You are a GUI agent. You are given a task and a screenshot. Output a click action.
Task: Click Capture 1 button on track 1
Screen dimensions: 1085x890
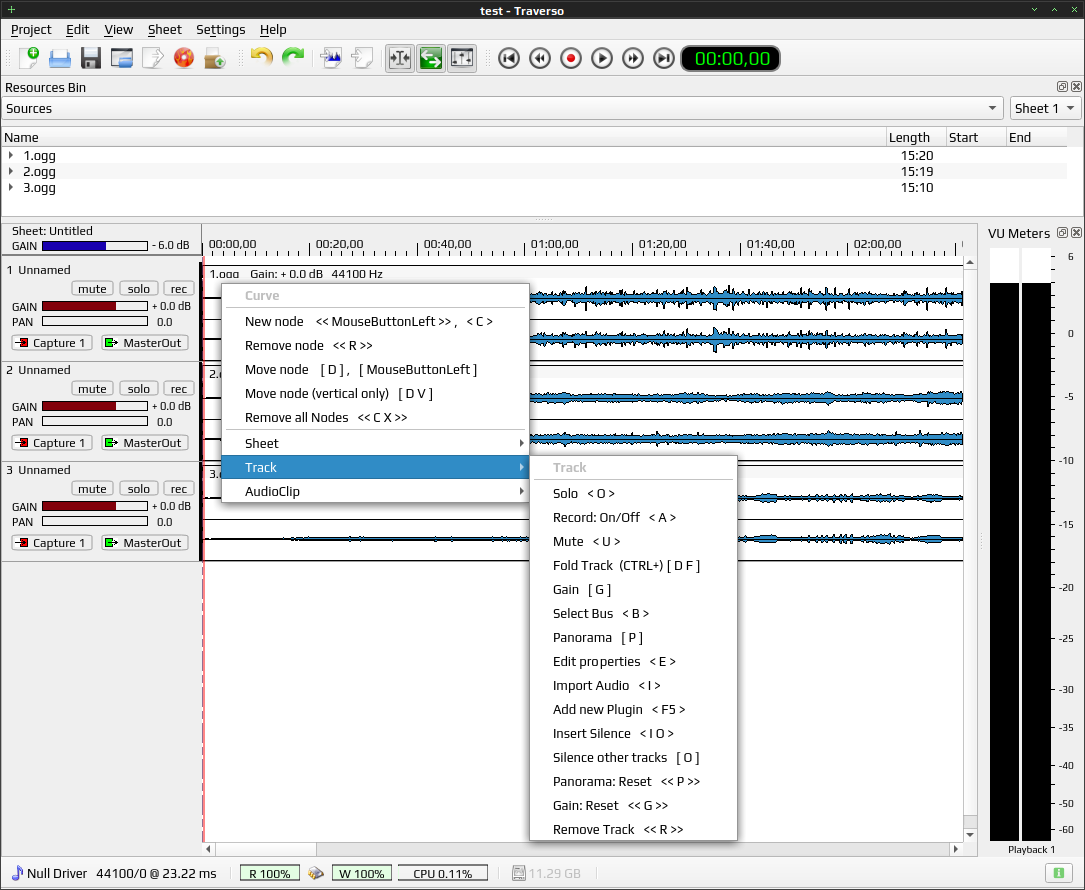(52, 343)
